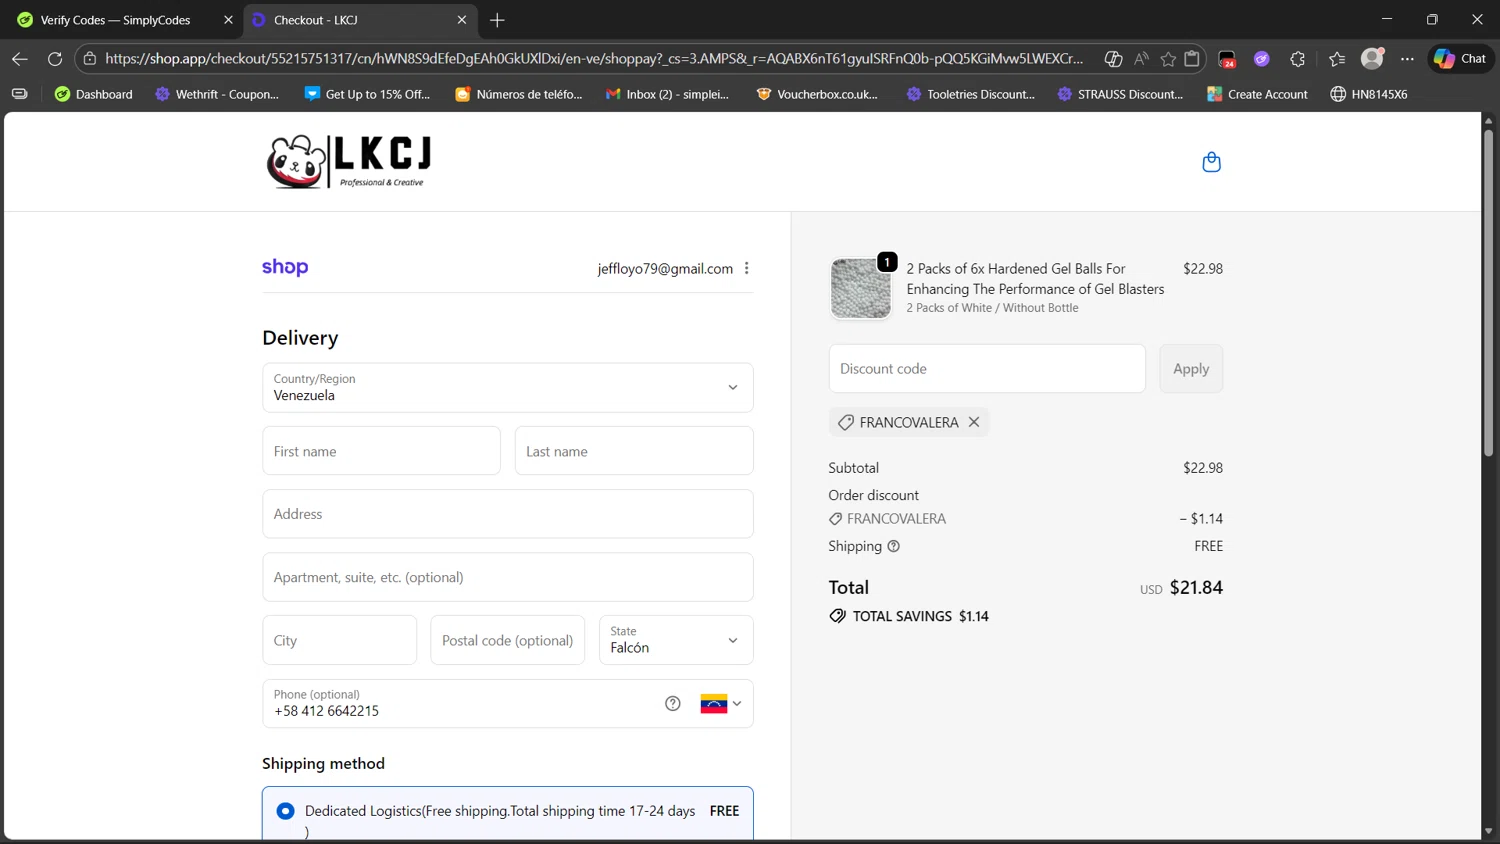Click the read aloud icon
This screenshot has width=1500, height=844.
pyautogui.click(x=1141, y=59)
